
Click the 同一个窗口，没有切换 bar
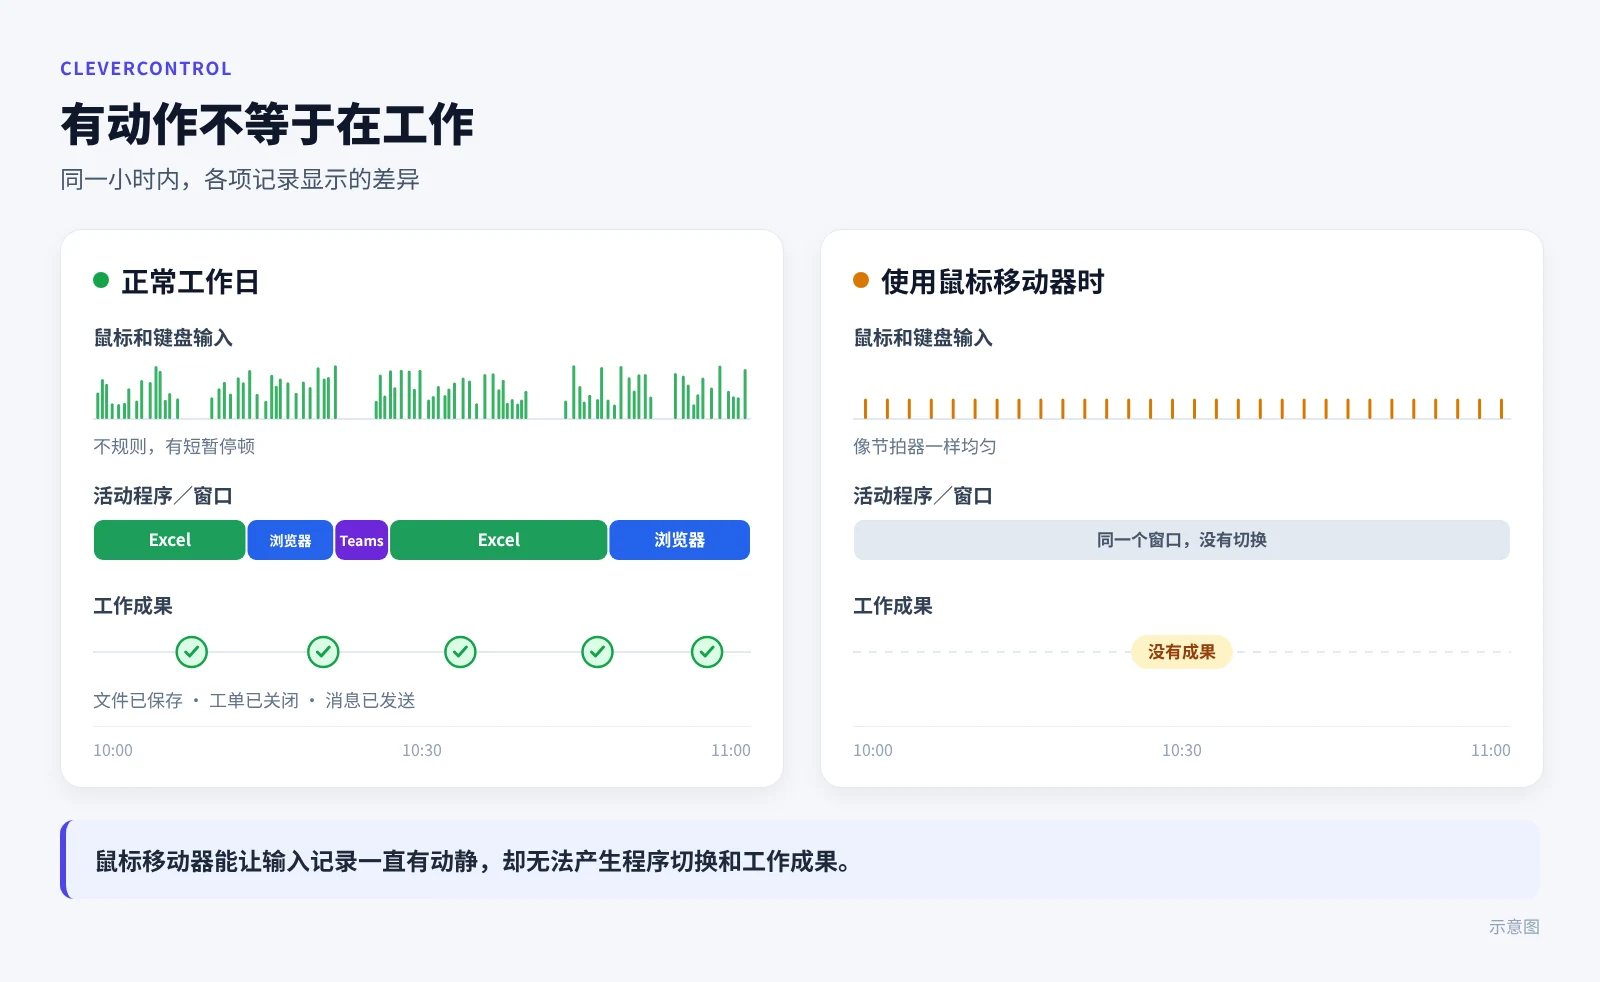[1181, 540]
